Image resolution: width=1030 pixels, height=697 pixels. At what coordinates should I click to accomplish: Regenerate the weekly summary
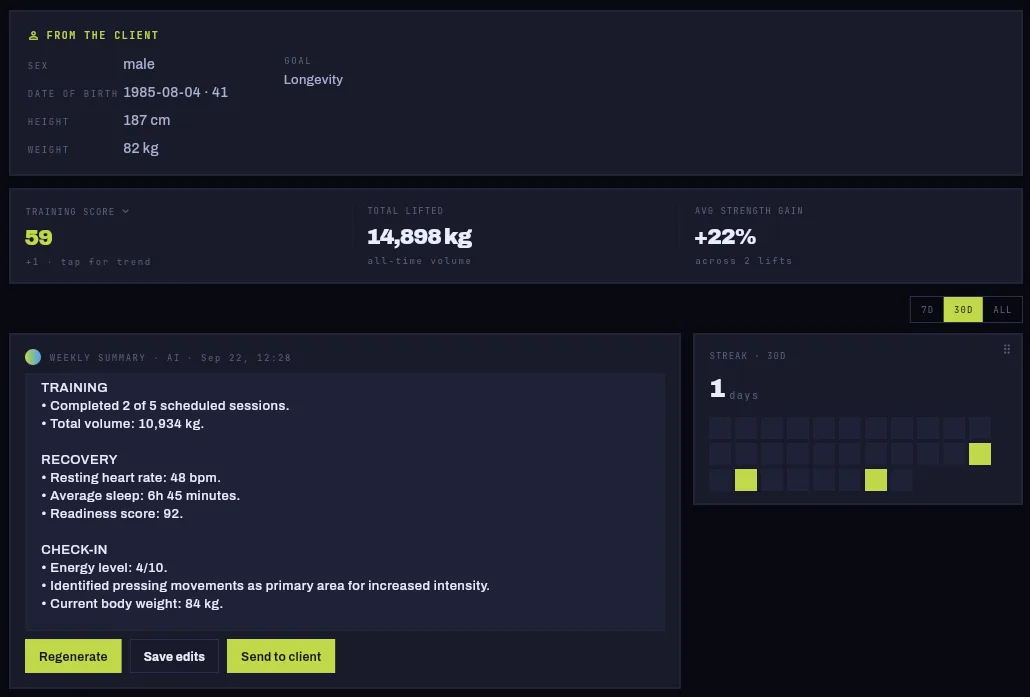(73, 656)
